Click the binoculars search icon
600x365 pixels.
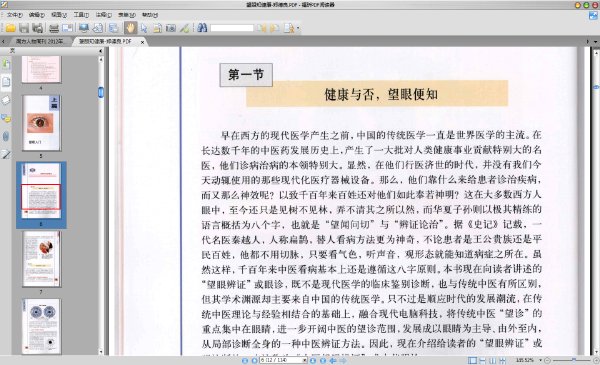pyautogui.click(x=202, y=28)
